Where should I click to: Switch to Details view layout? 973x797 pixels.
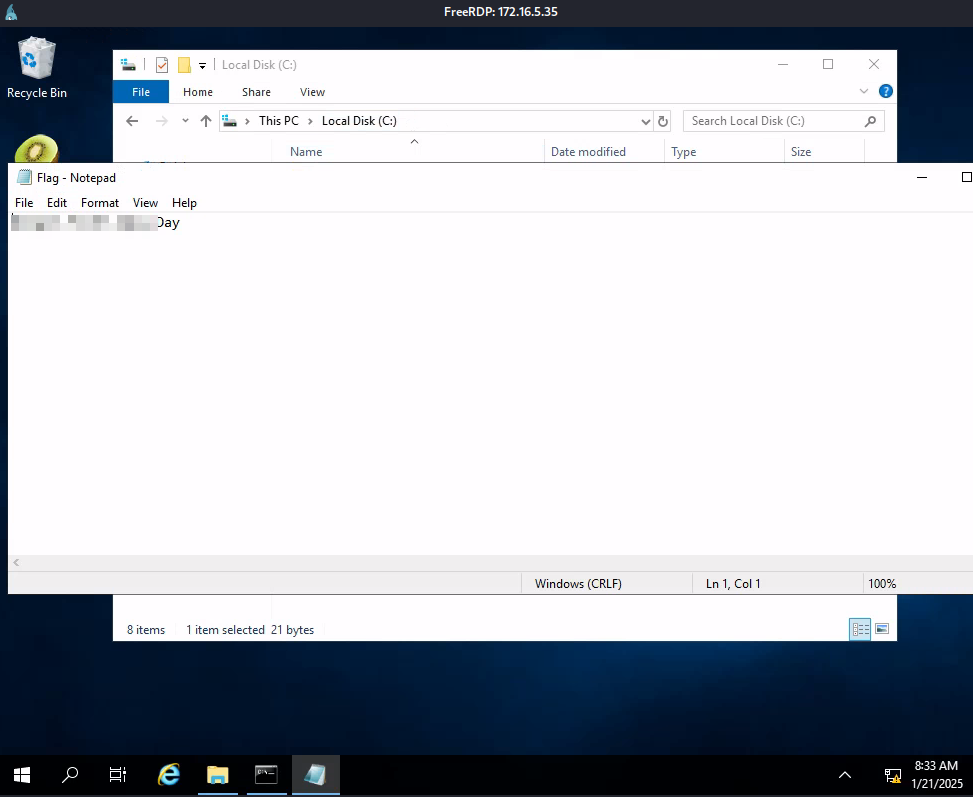[860, 629]
